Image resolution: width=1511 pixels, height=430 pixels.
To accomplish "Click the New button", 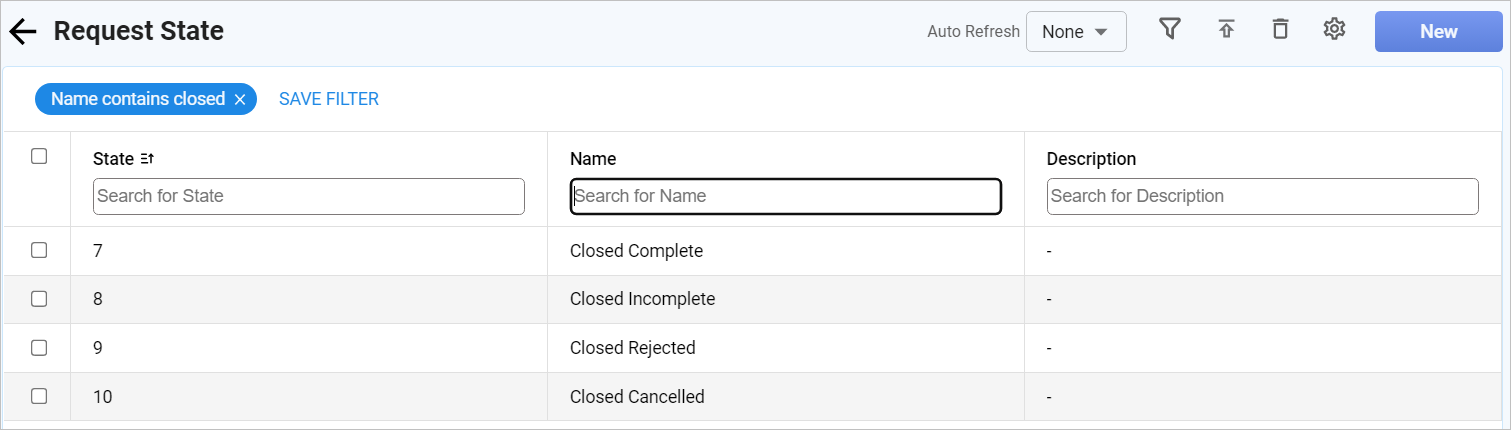I will click(1438, 31).
